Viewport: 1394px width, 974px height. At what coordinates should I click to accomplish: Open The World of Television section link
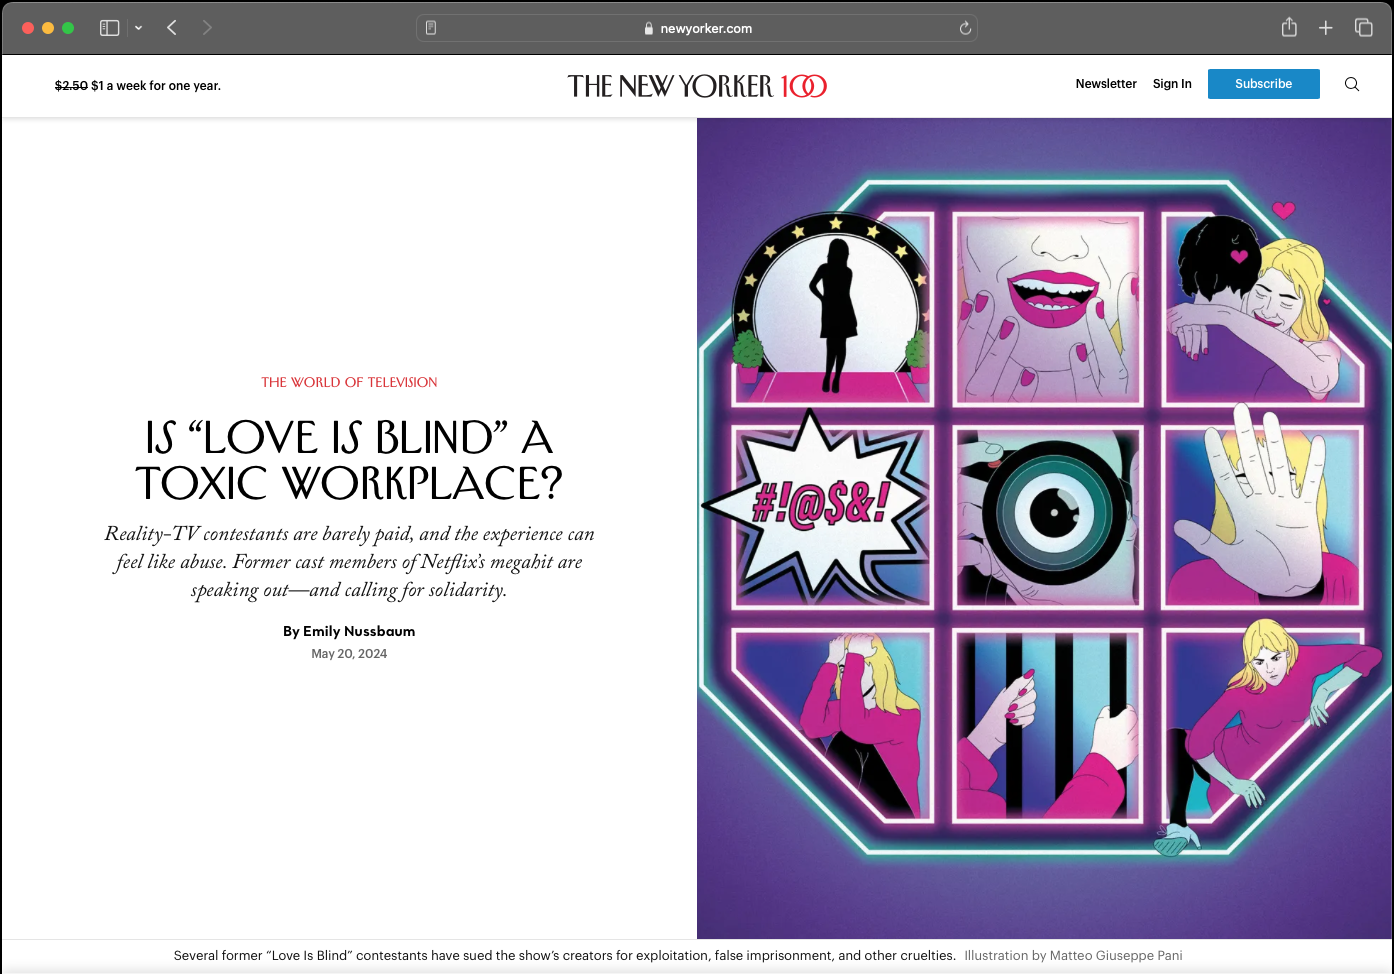pos(349,382)
